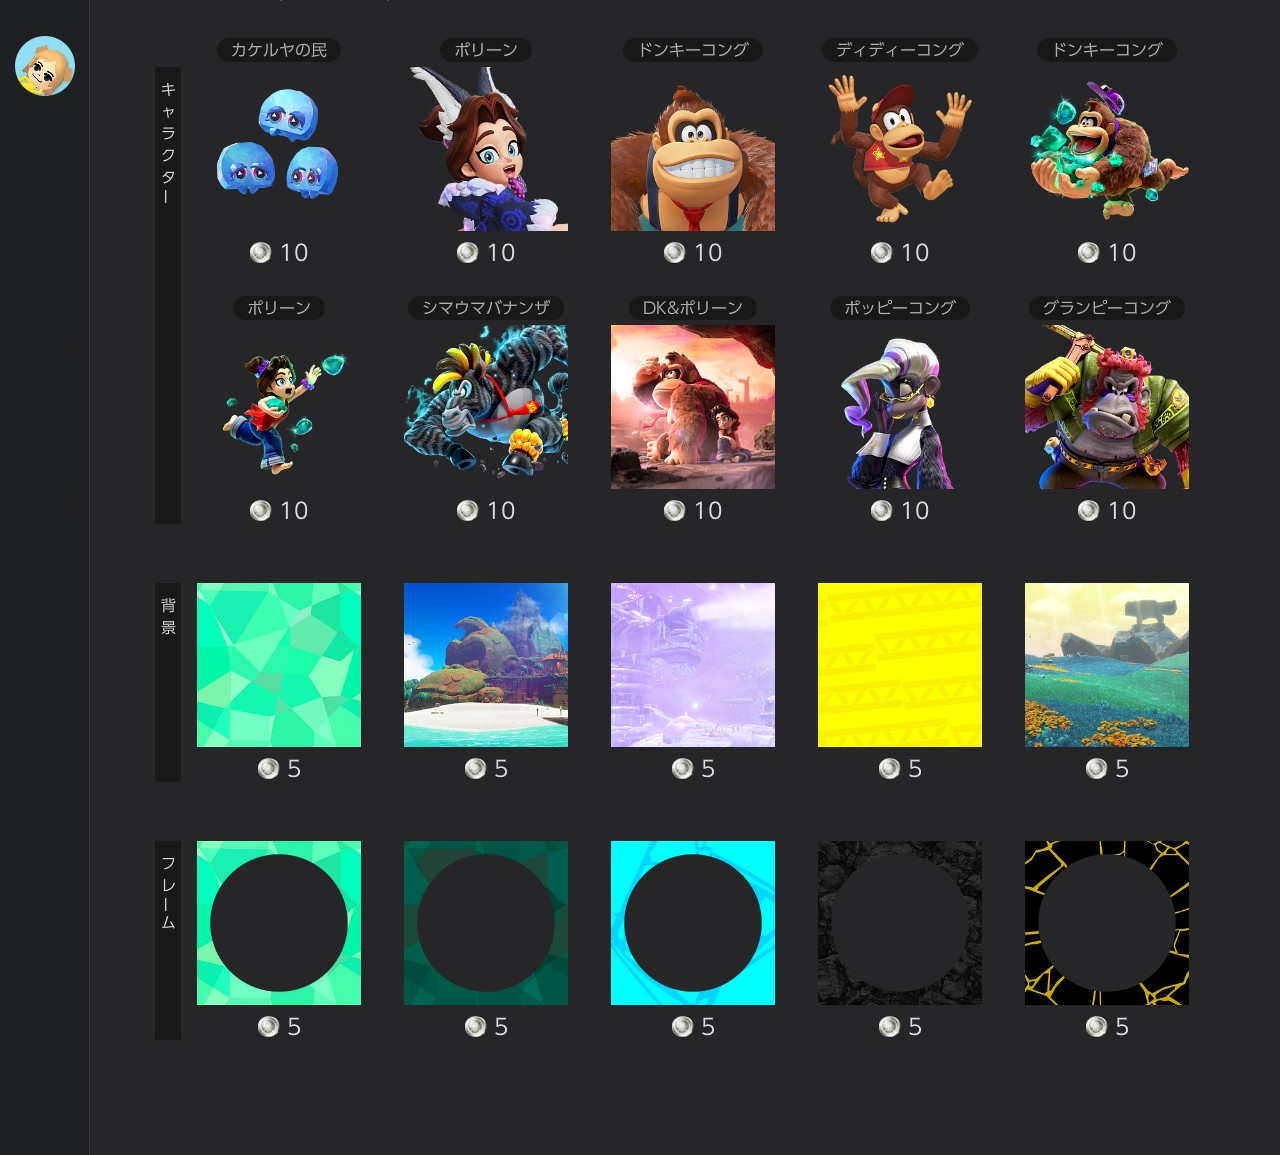Pick the DK&ポリーン sunset artwork

[693, 407]
